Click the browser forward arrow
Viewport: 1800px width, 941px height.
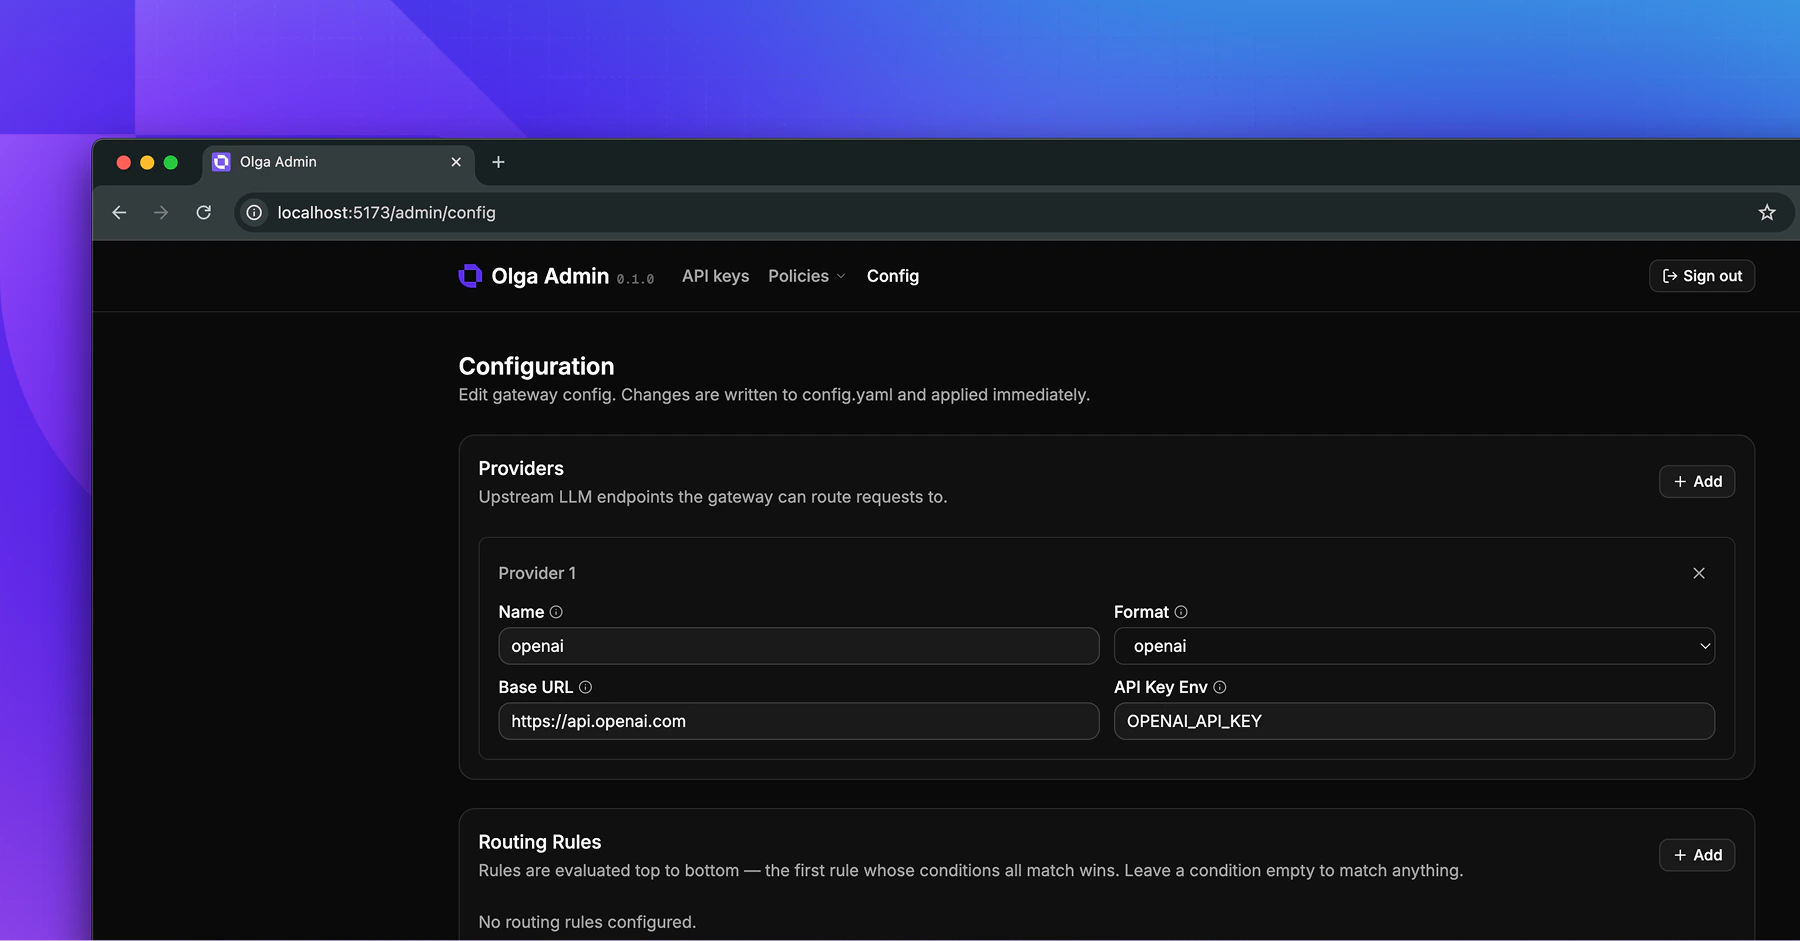pyautogui.click(x=161, y=212)
